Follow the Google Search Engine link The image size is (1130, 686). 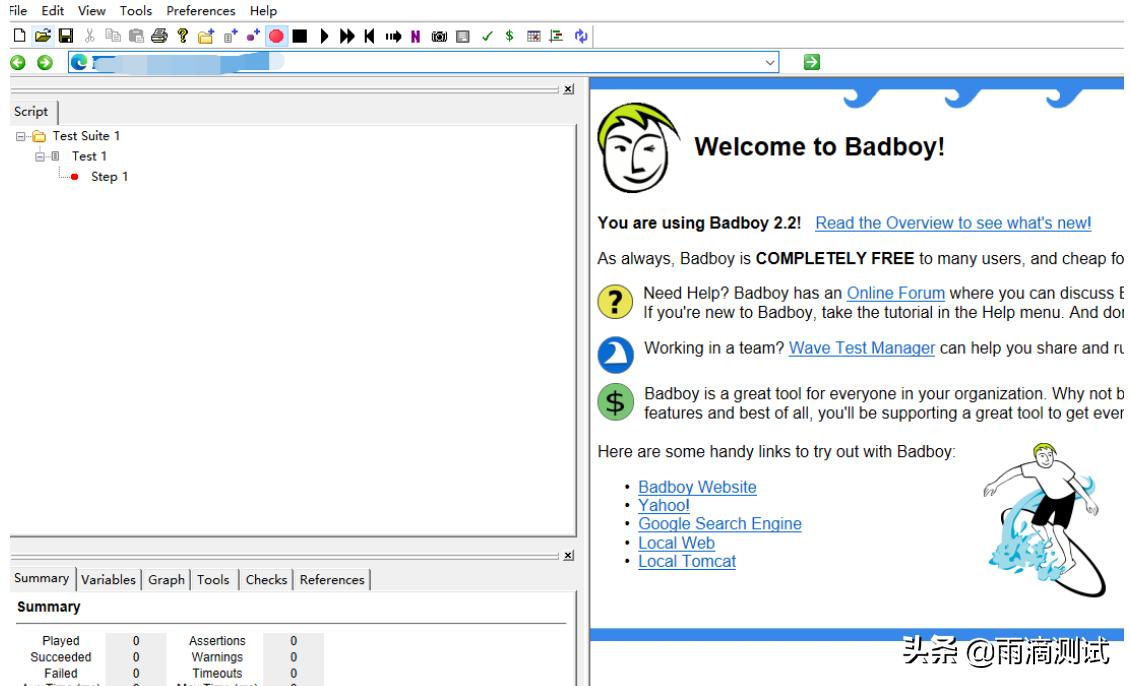pyautogui.click(x=719, y=524)
